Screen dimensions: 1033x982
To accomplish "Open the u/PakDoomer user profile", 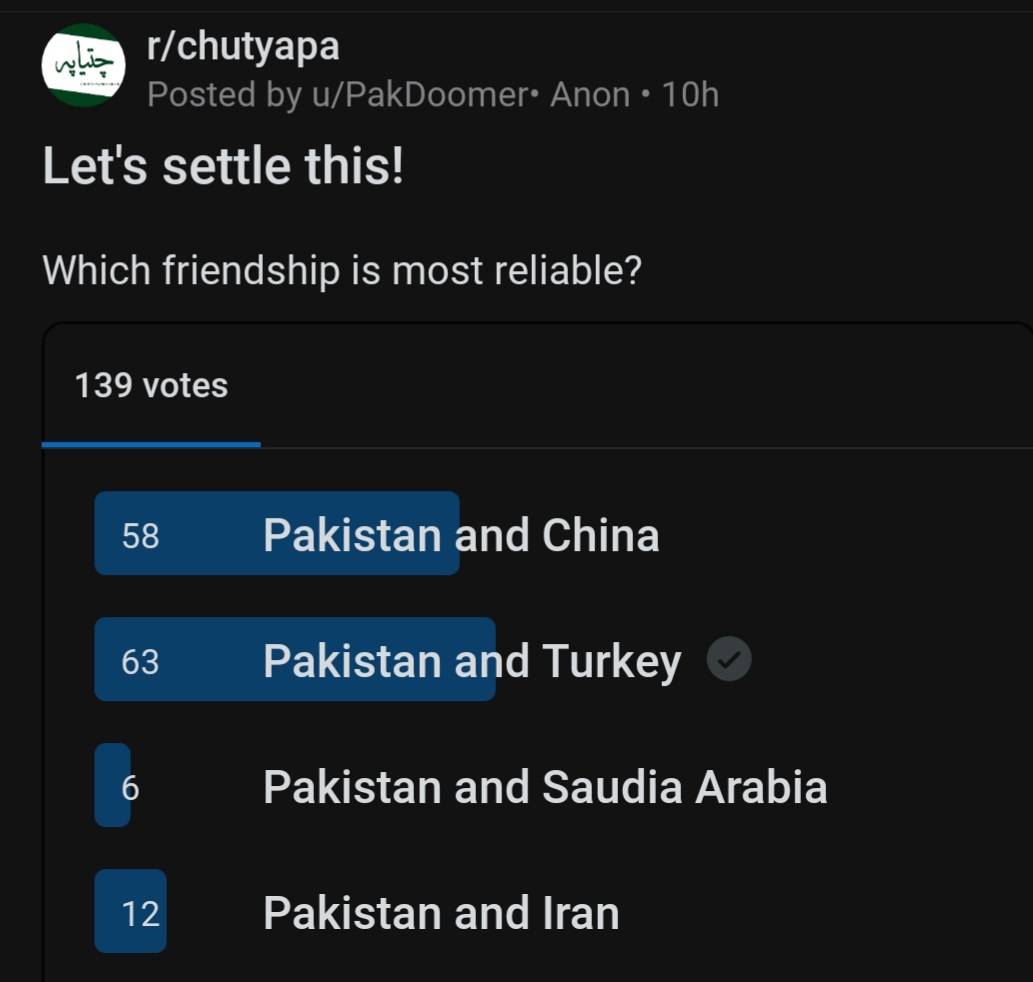I will tap(420, 94).
